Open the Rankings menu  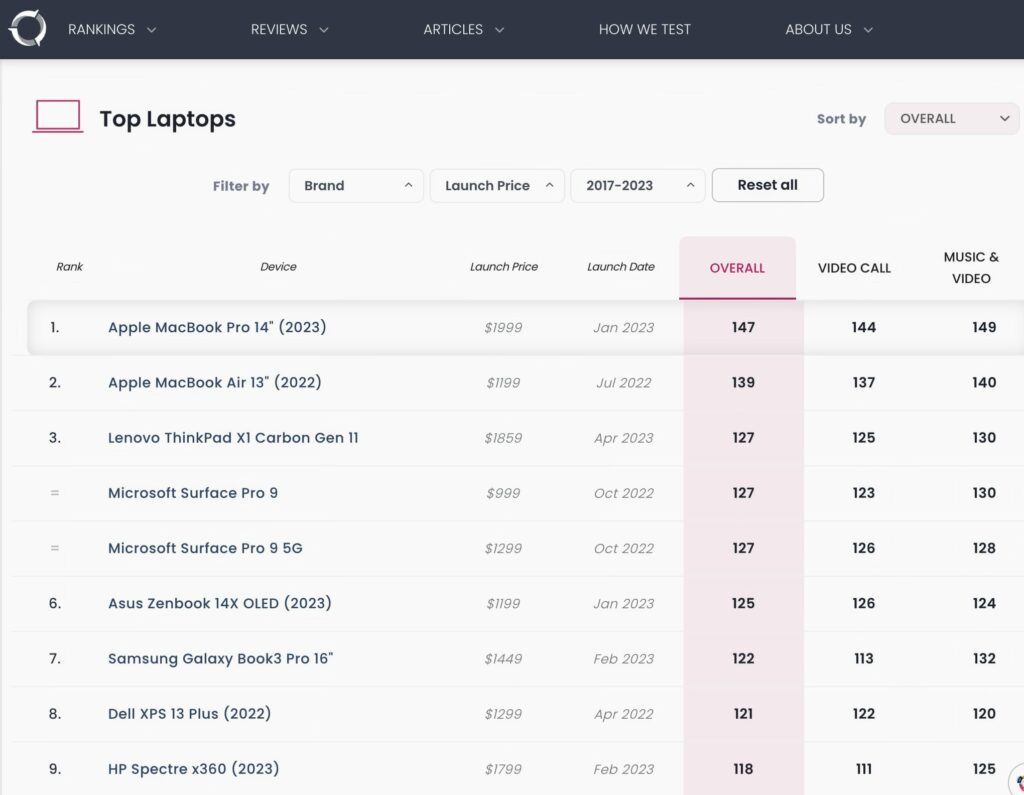click(x=112, y=30)
